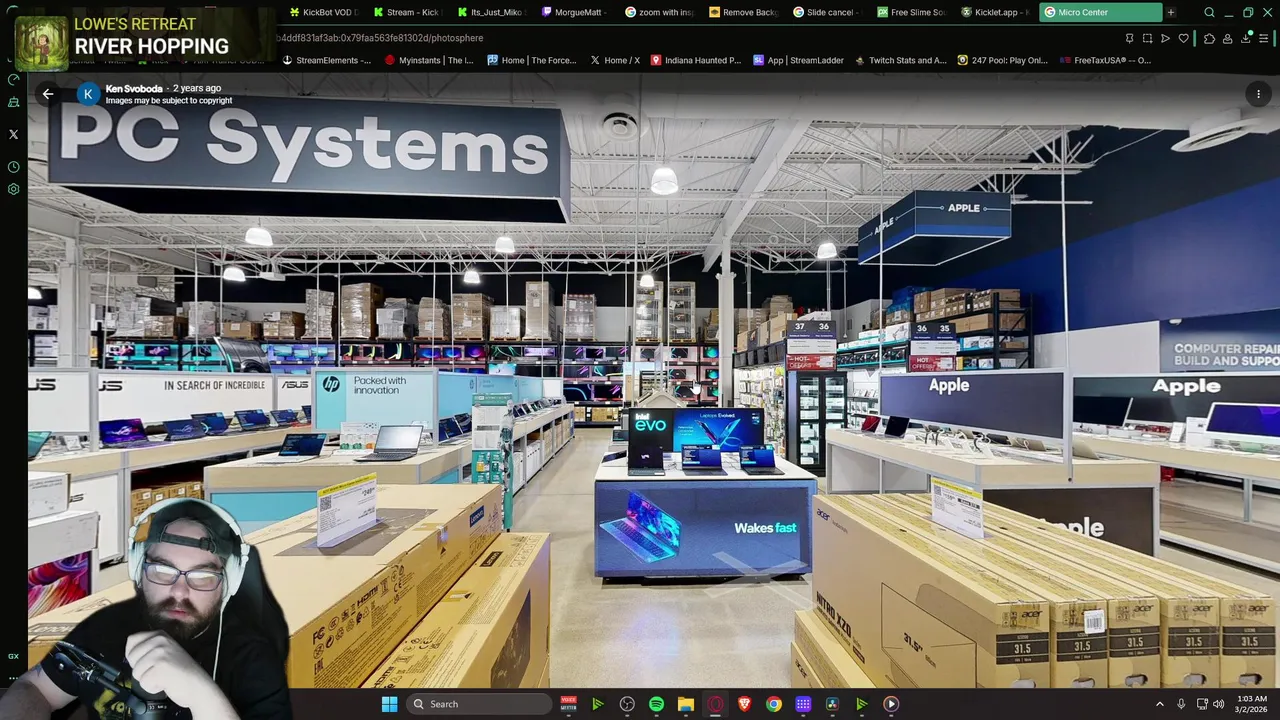This screenshot has width=1280, height=720.
Task: Click the player arrow icon in address bar
Action: pos(1165,38)
